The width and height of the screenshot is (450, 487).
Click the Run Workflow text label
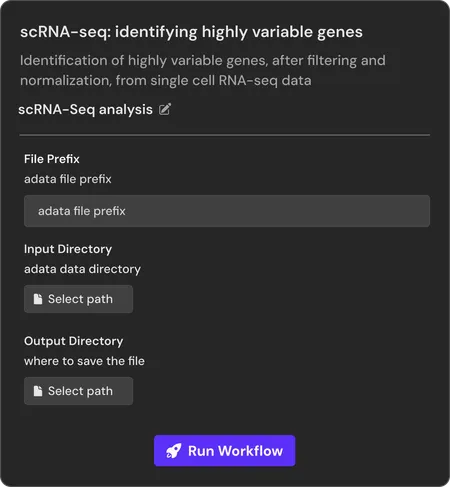[x=235, y=451]
